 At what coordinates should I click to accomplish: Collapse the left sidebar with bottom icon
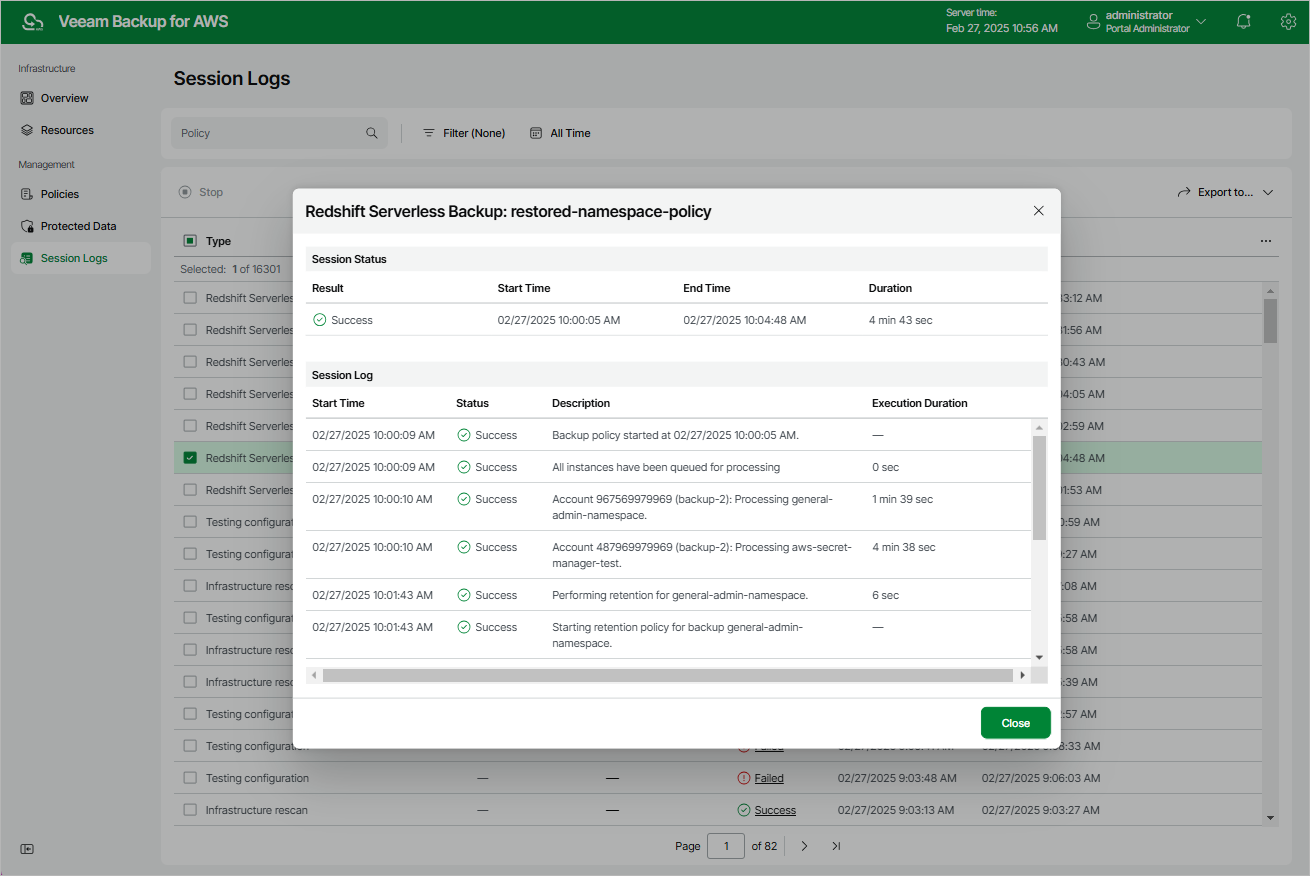tap(27, 849)
